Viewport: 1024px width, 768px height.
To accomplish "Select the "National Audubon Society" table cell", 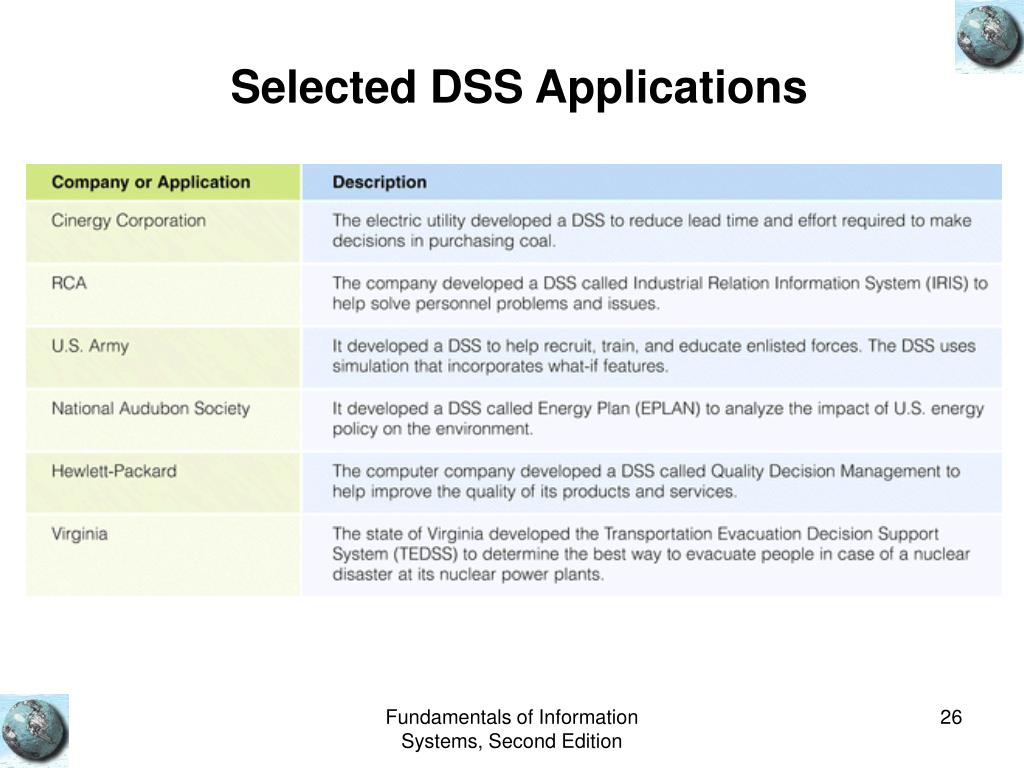I will (163, 420).
